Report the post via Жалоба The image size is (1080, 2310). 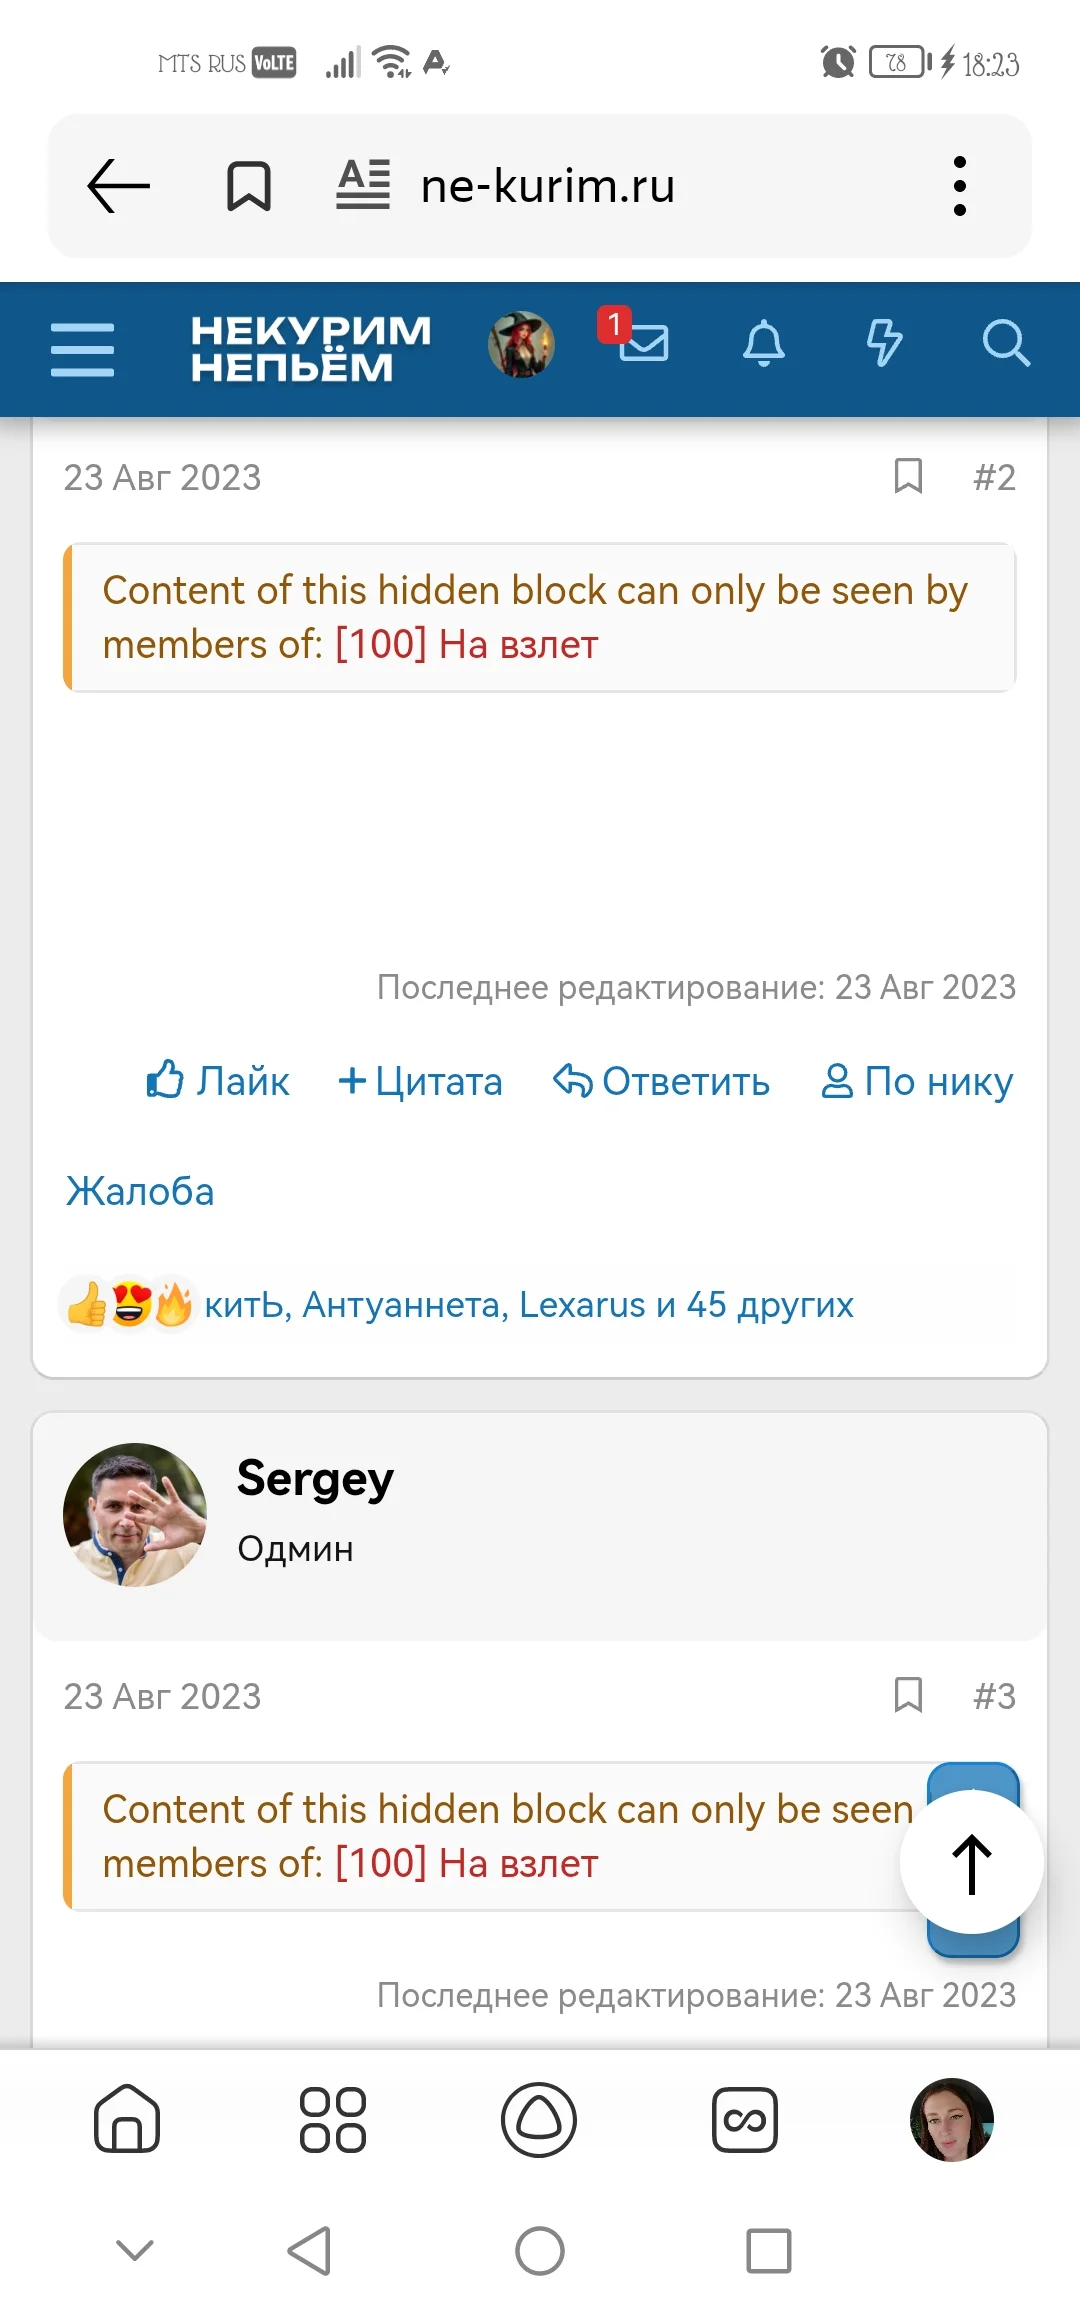[x=140, y=1191]
